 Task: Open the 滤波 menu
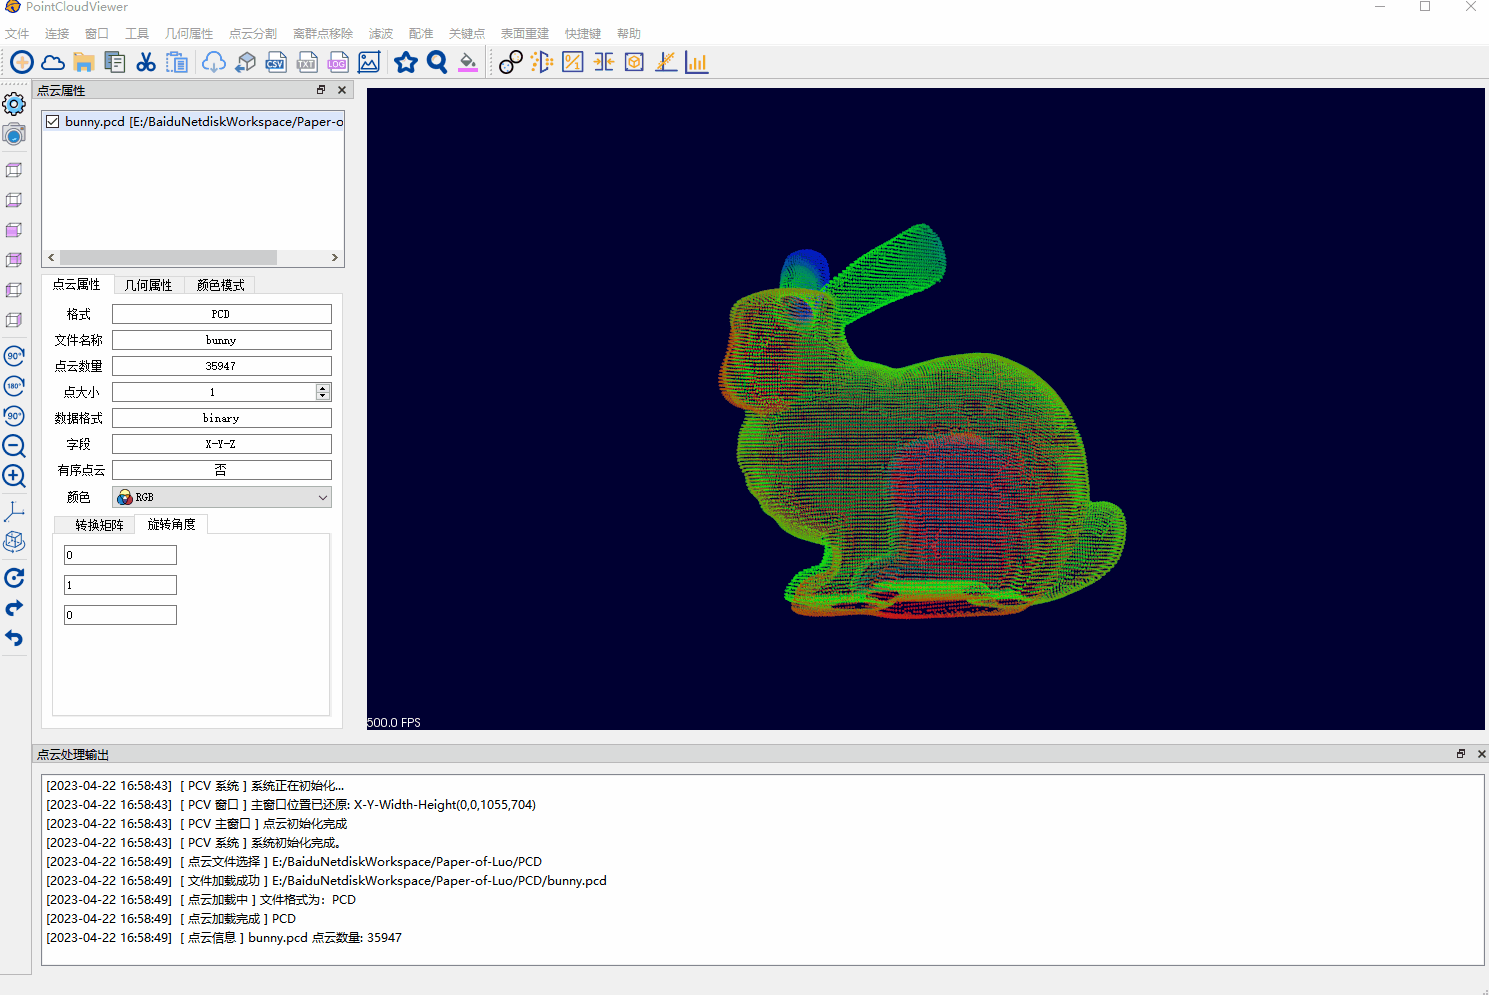click(x=381, y=34)
